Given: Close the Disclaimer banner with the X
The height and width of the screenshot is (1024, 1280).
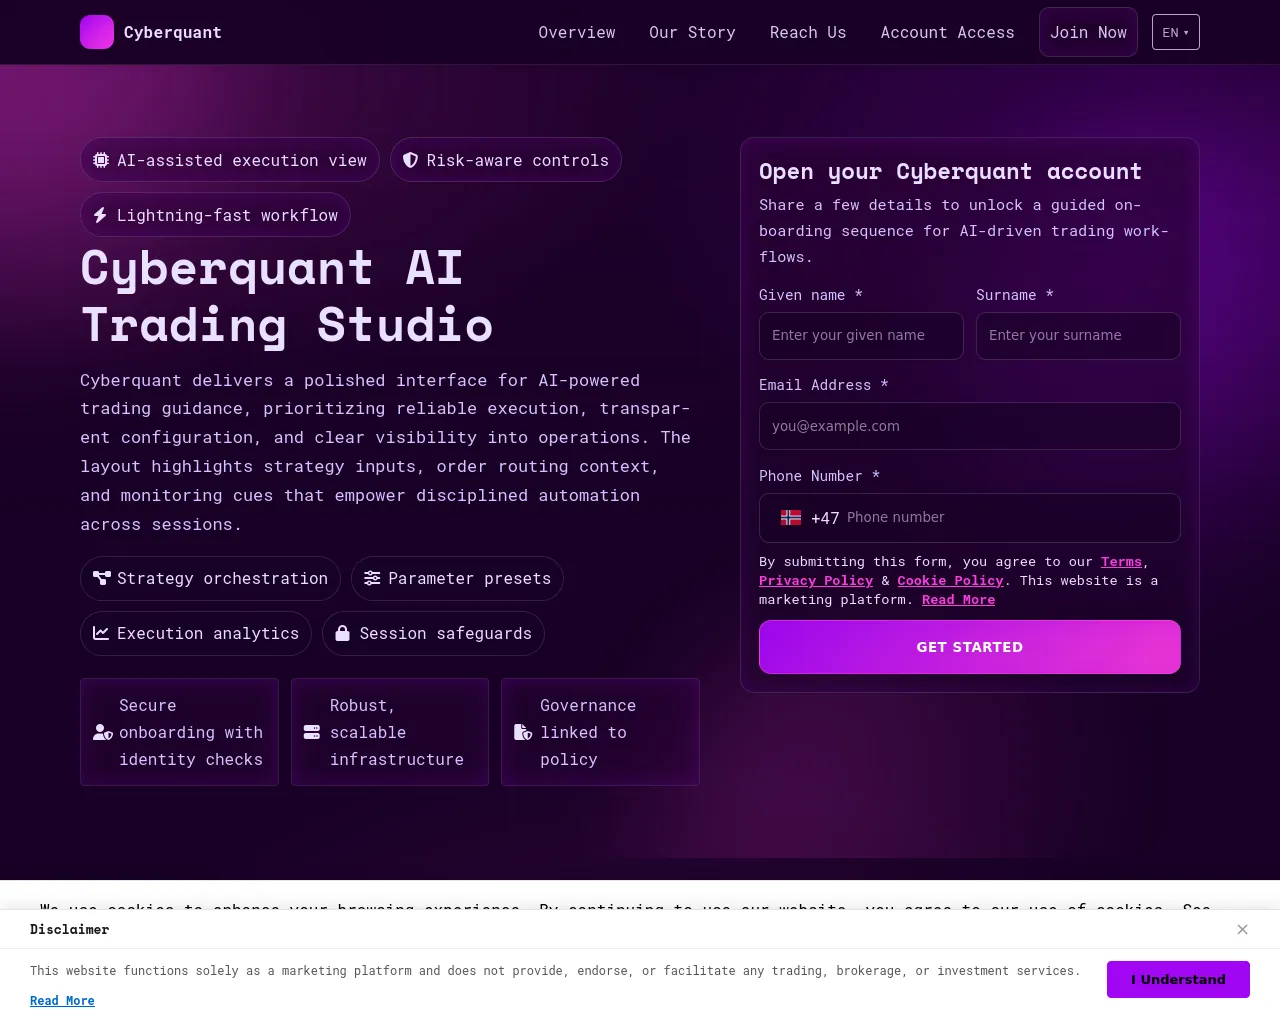Looking at the screenshot, I should tap(1242, 929).
